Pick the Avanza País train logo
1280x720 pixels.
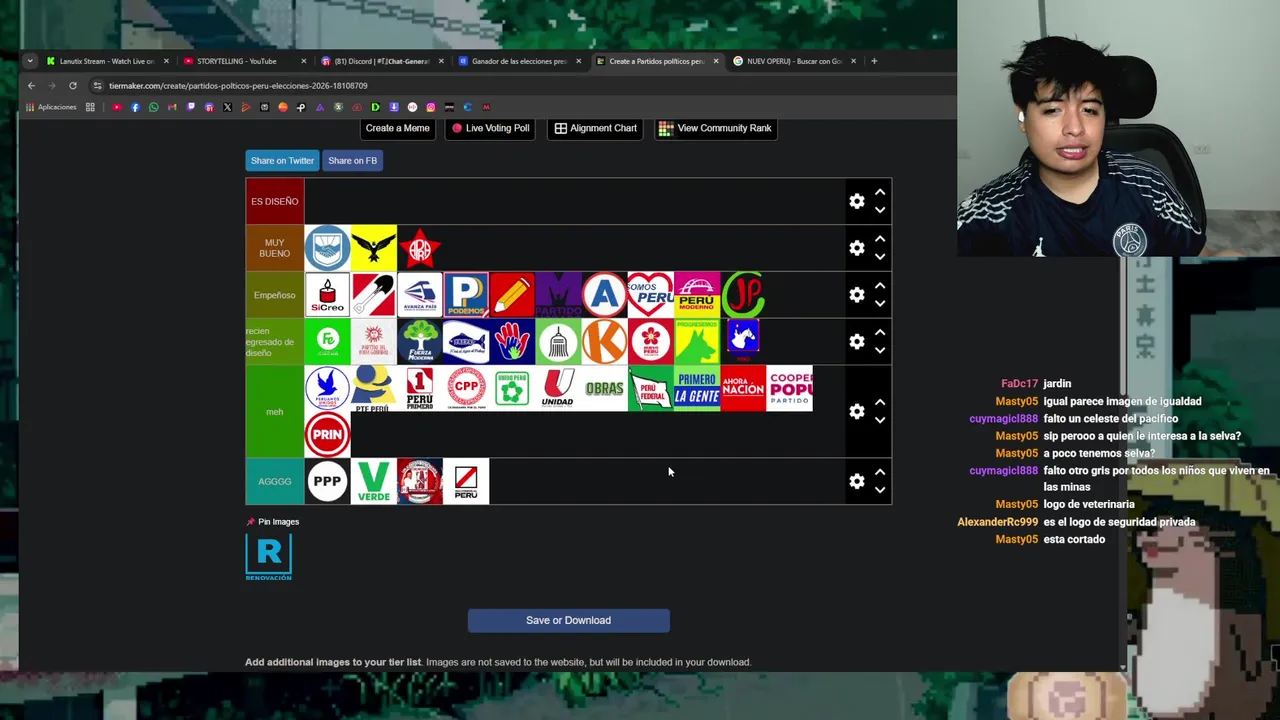(420, 295)
